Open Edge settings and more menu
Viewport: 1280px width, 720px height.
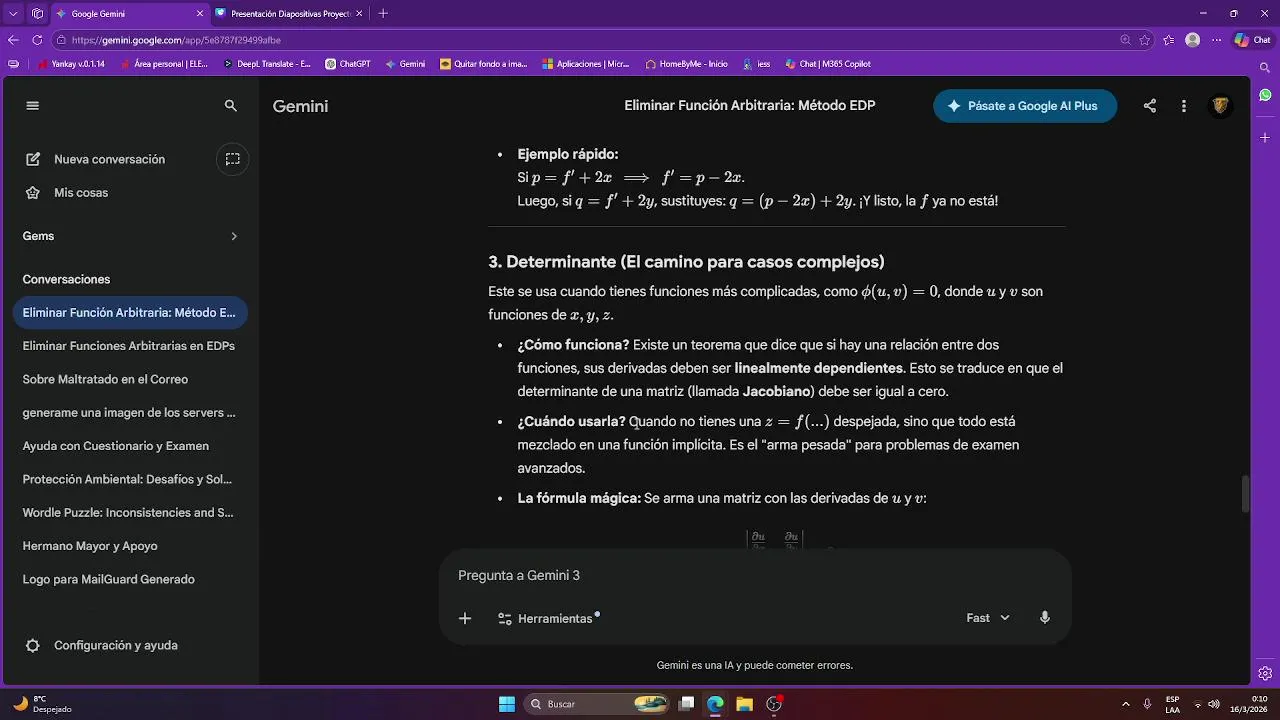[1215, 40]
